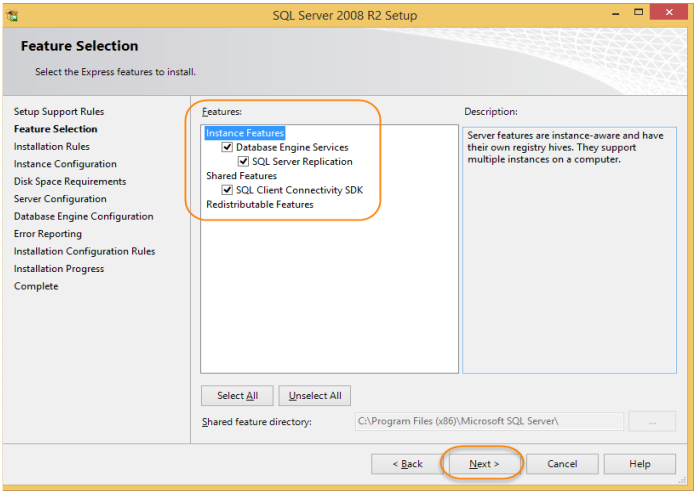
Task: Select the Instance Features tree node
Action: coord(244,133)
